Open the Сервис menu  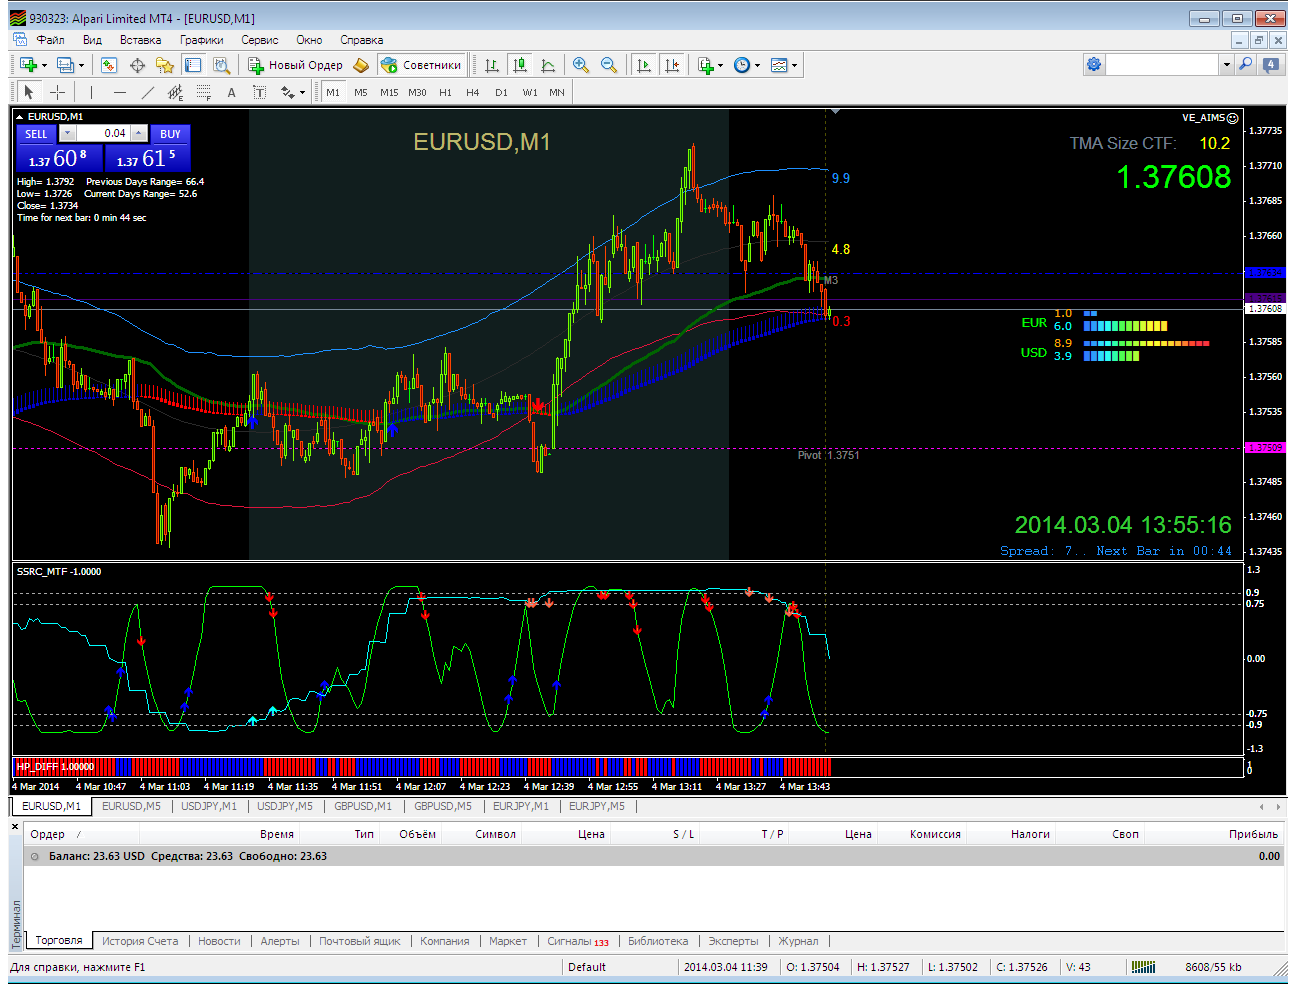tap(260, 40)
